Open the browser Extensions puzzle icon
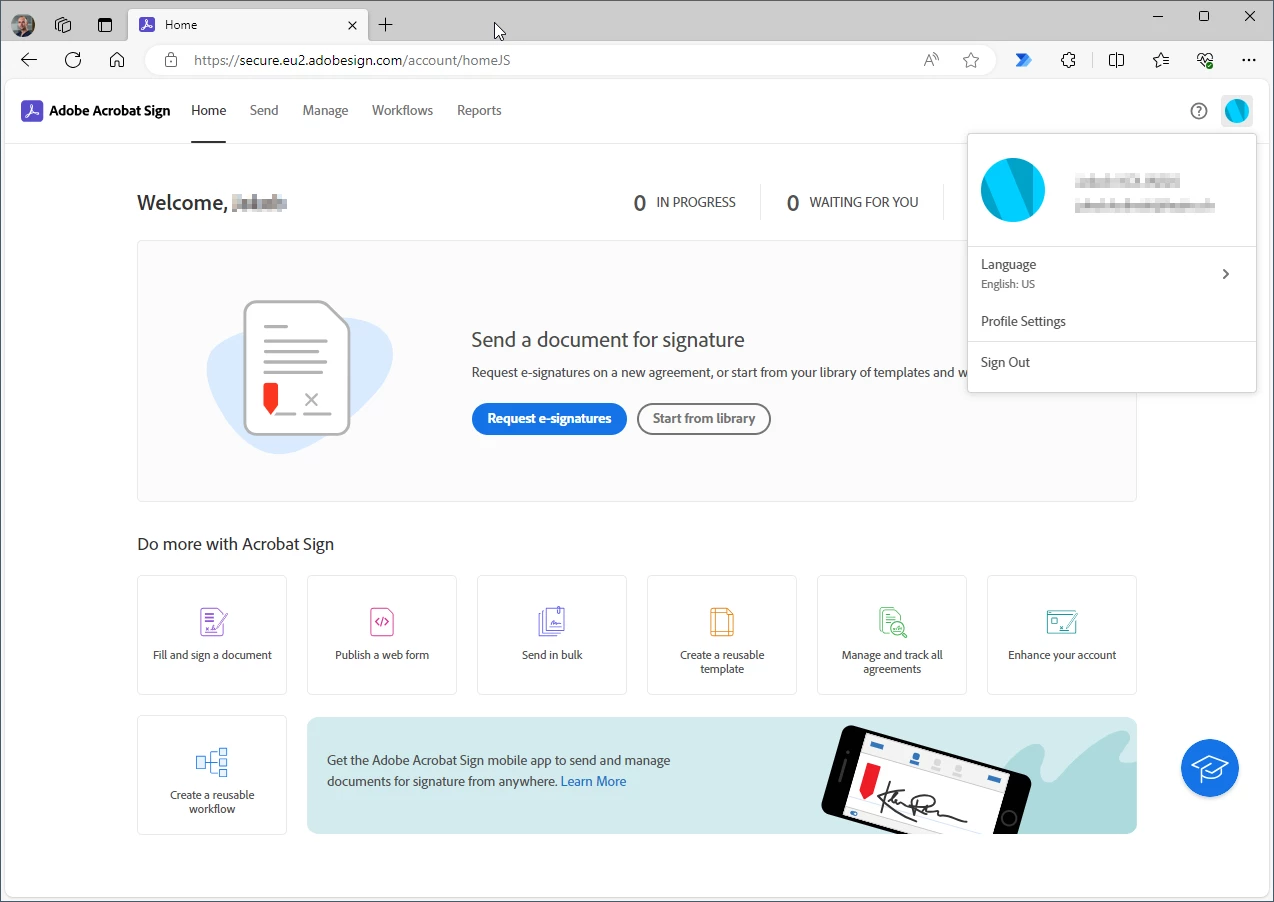The width and height of the screenshot is (1274, 902). [x=1068, y=60]
